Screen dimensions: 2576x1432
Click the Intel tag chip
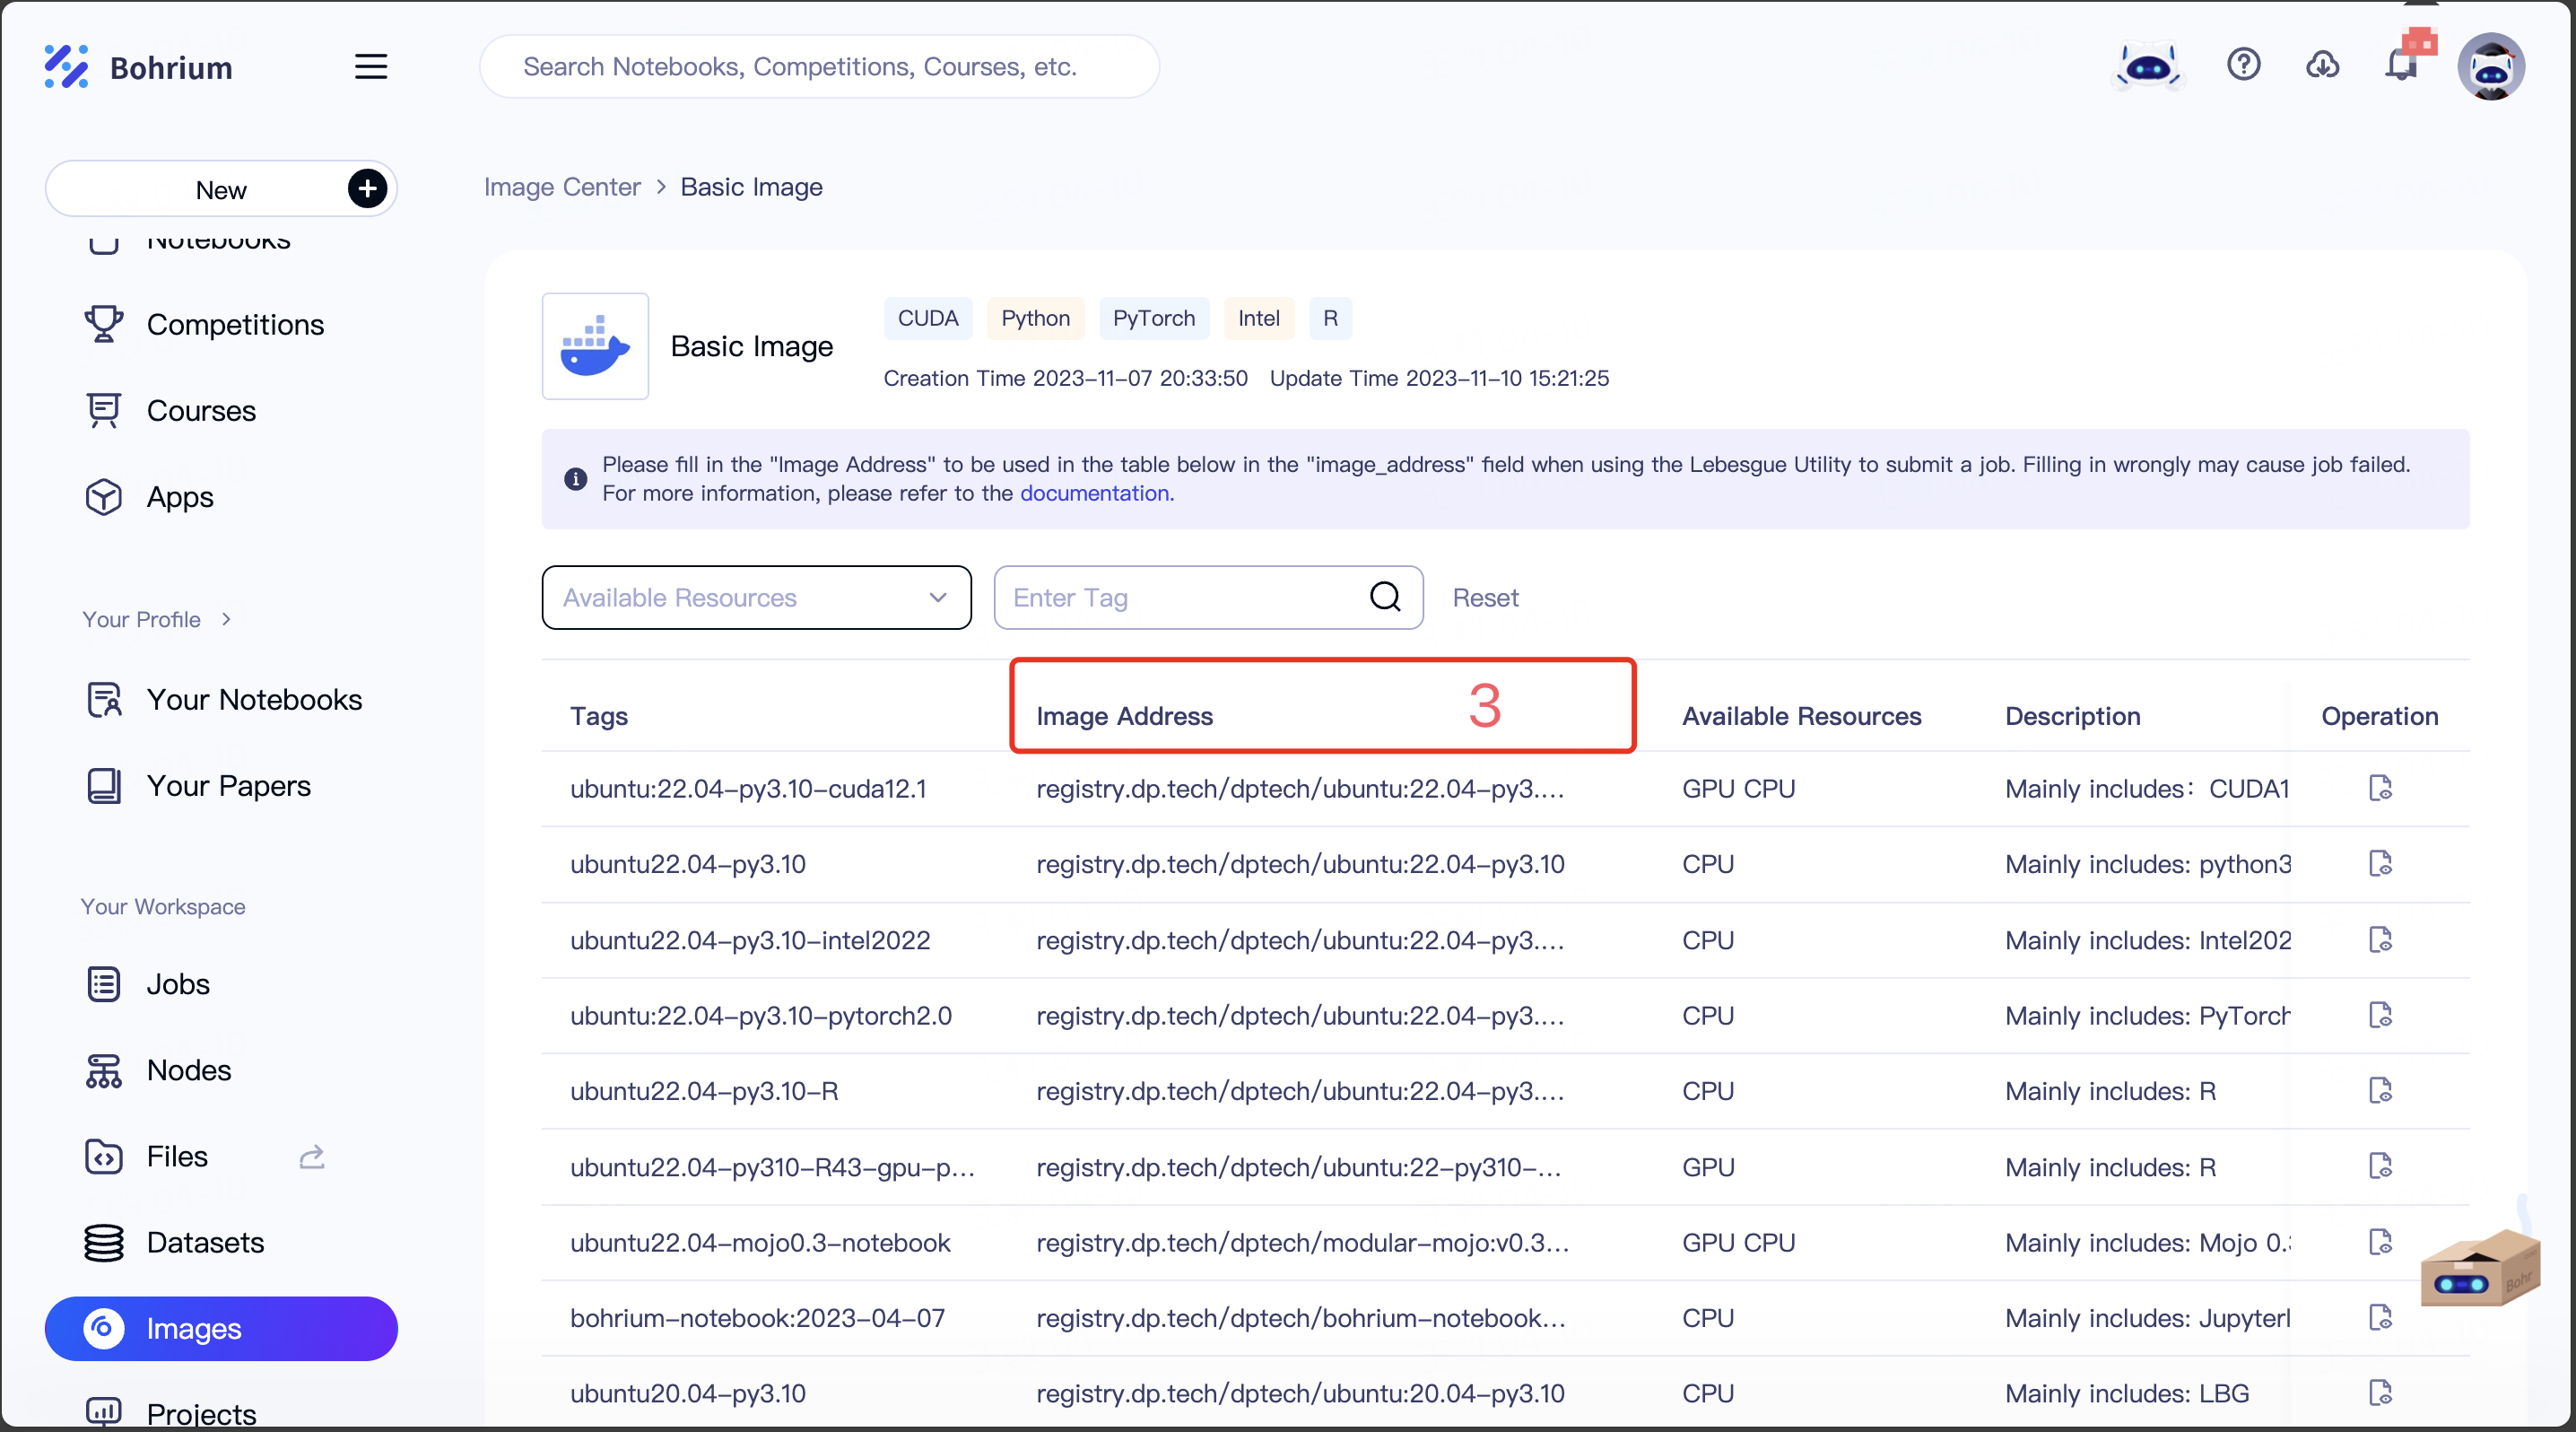(1258, 318)
